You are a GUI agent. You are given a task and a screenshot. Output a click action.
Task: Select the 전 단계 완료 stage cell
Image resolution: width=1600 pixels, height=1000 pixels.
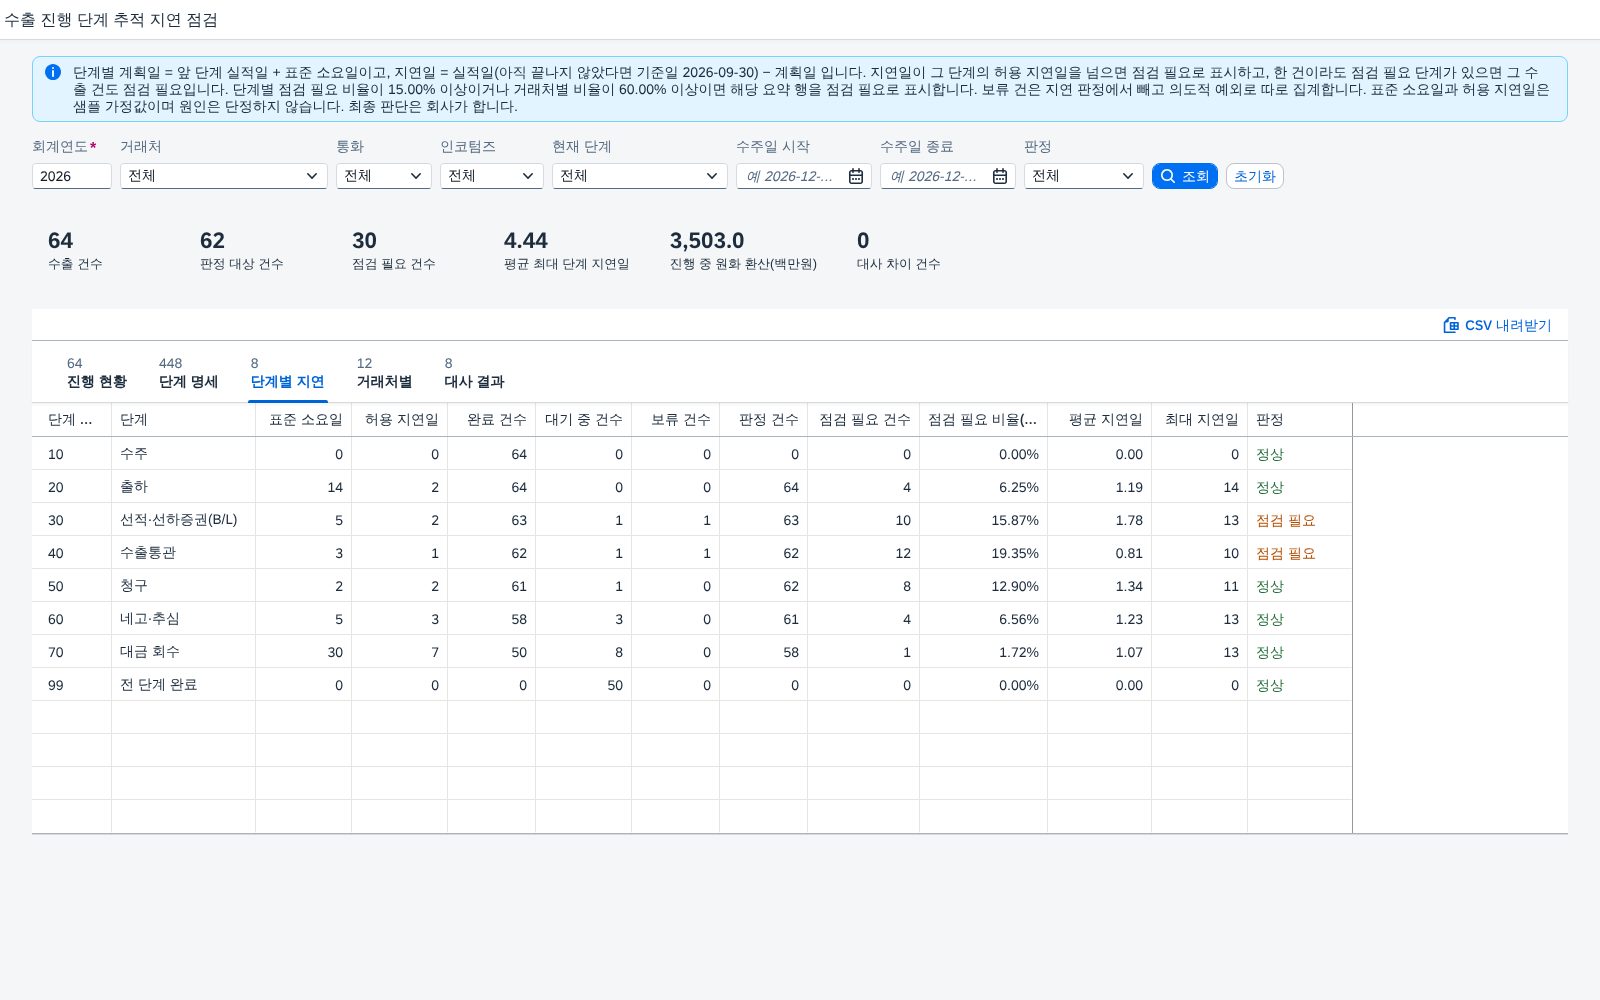click(184, 685)
